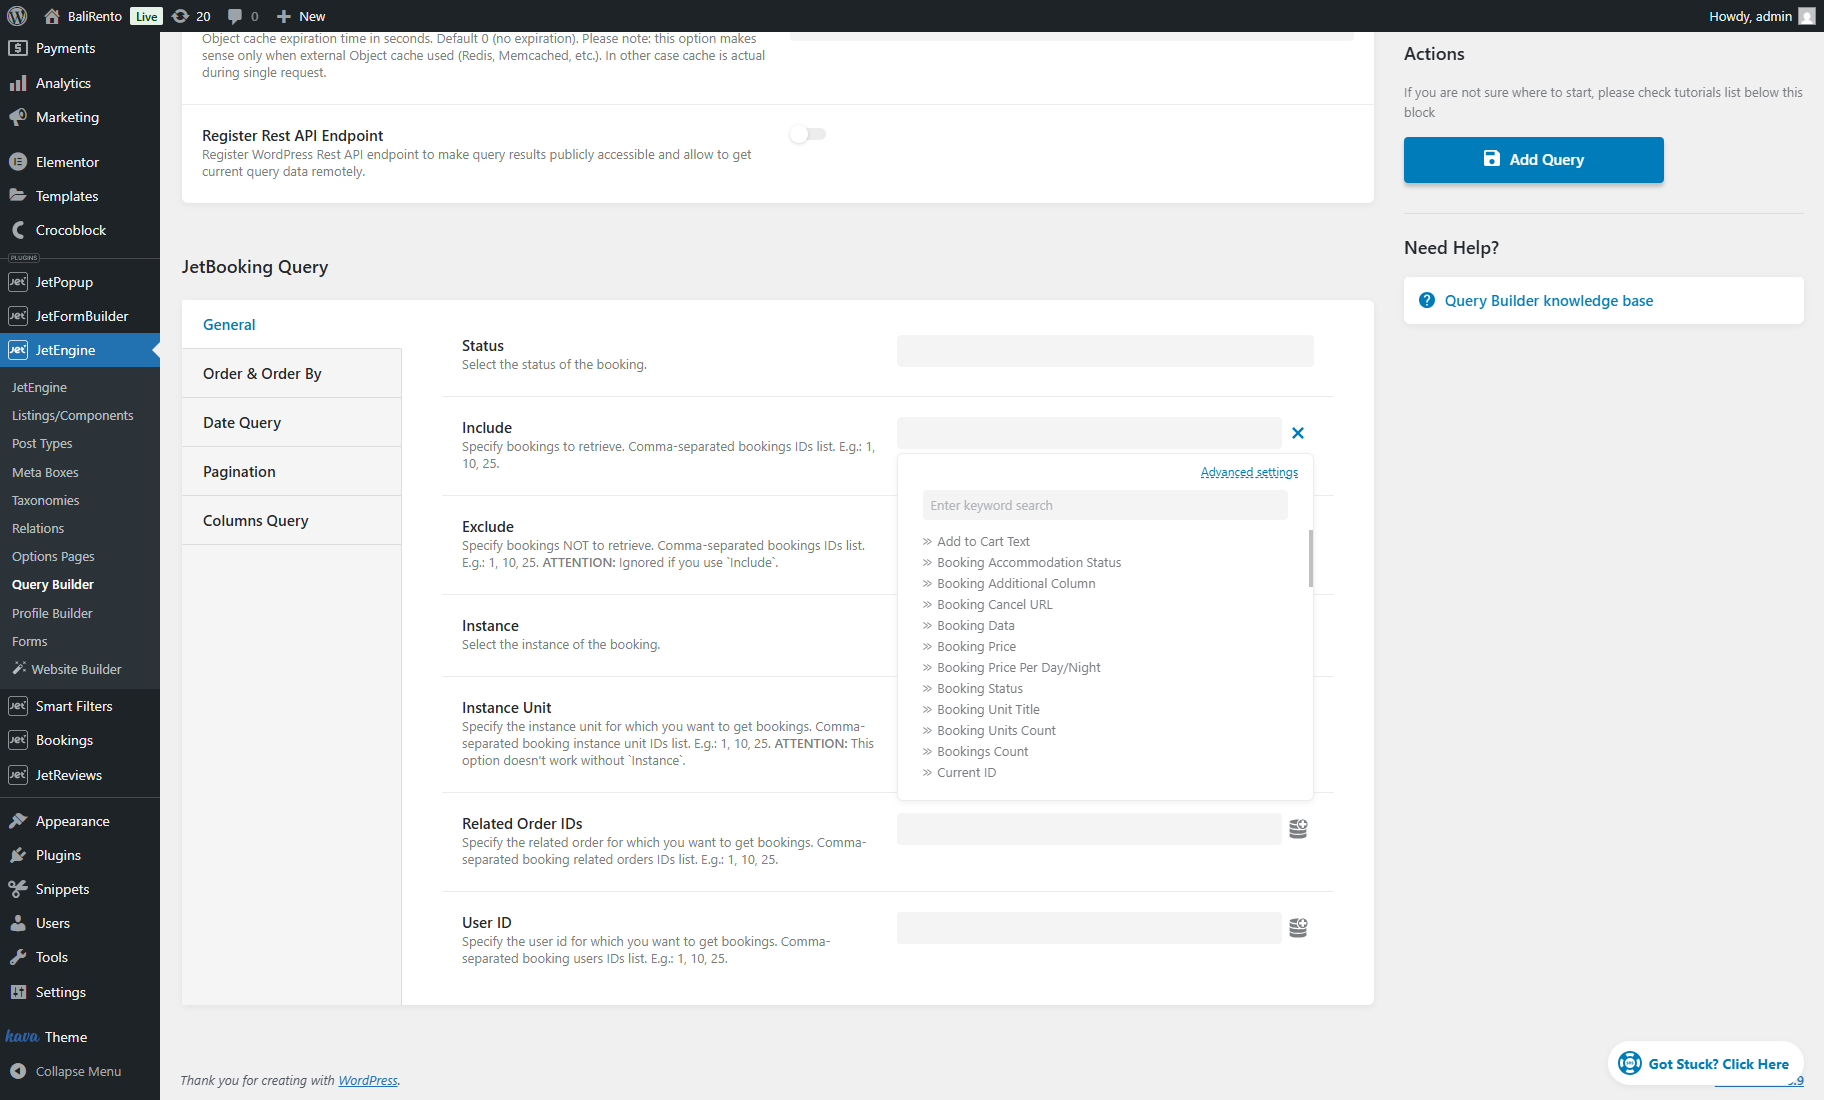Expand the Booking Unit Title macro
The height and width of the screenshot is (1100, 1824).
point(981,709)
